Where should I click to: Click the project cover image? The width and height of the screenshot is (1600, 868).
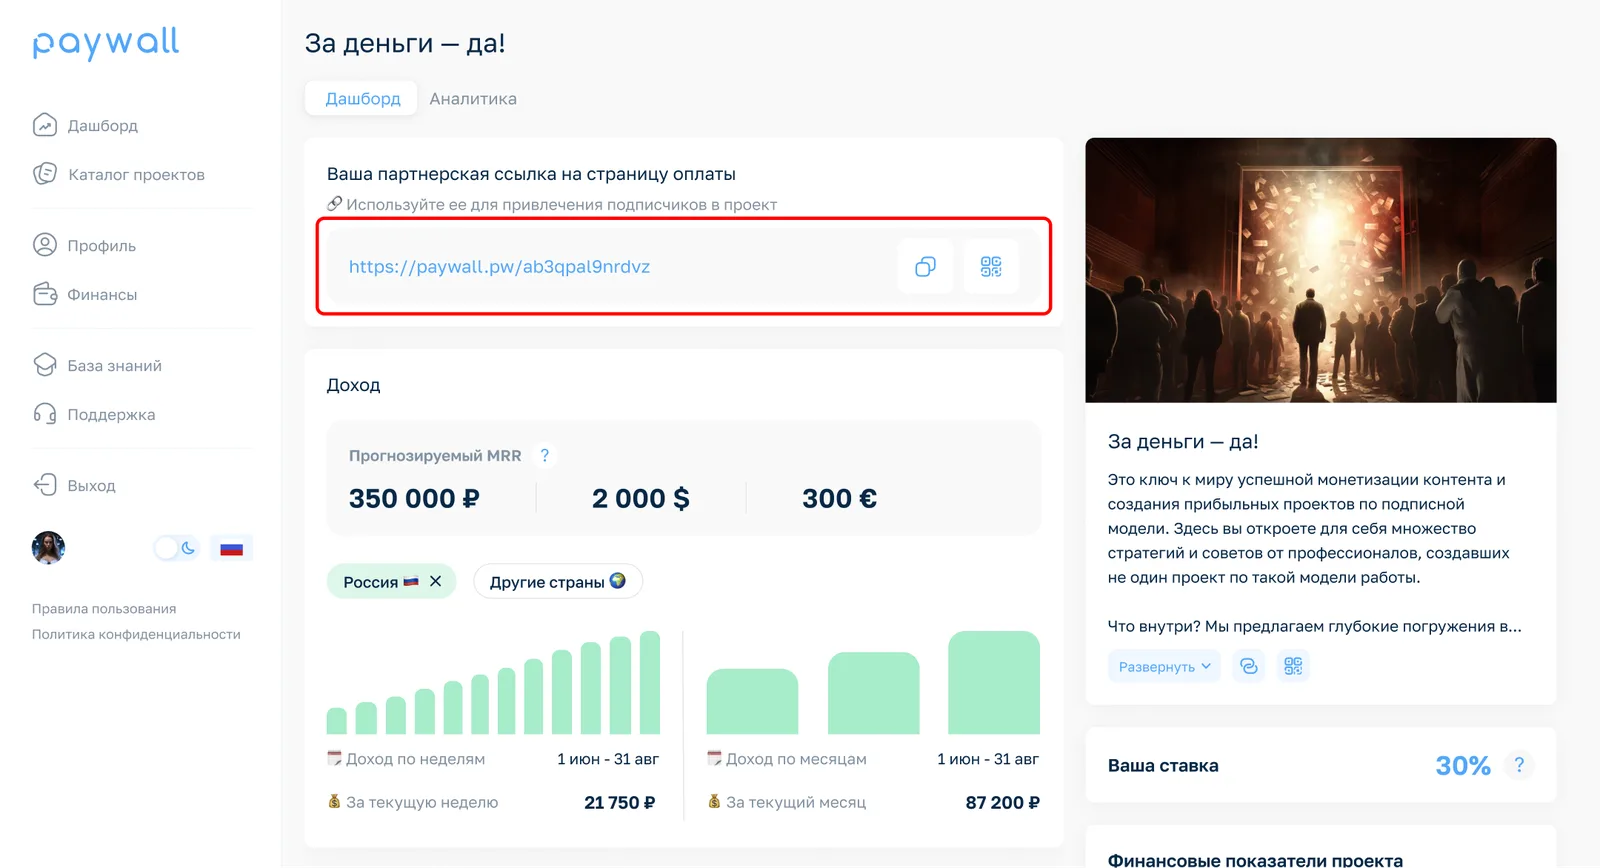(1321, 270)
